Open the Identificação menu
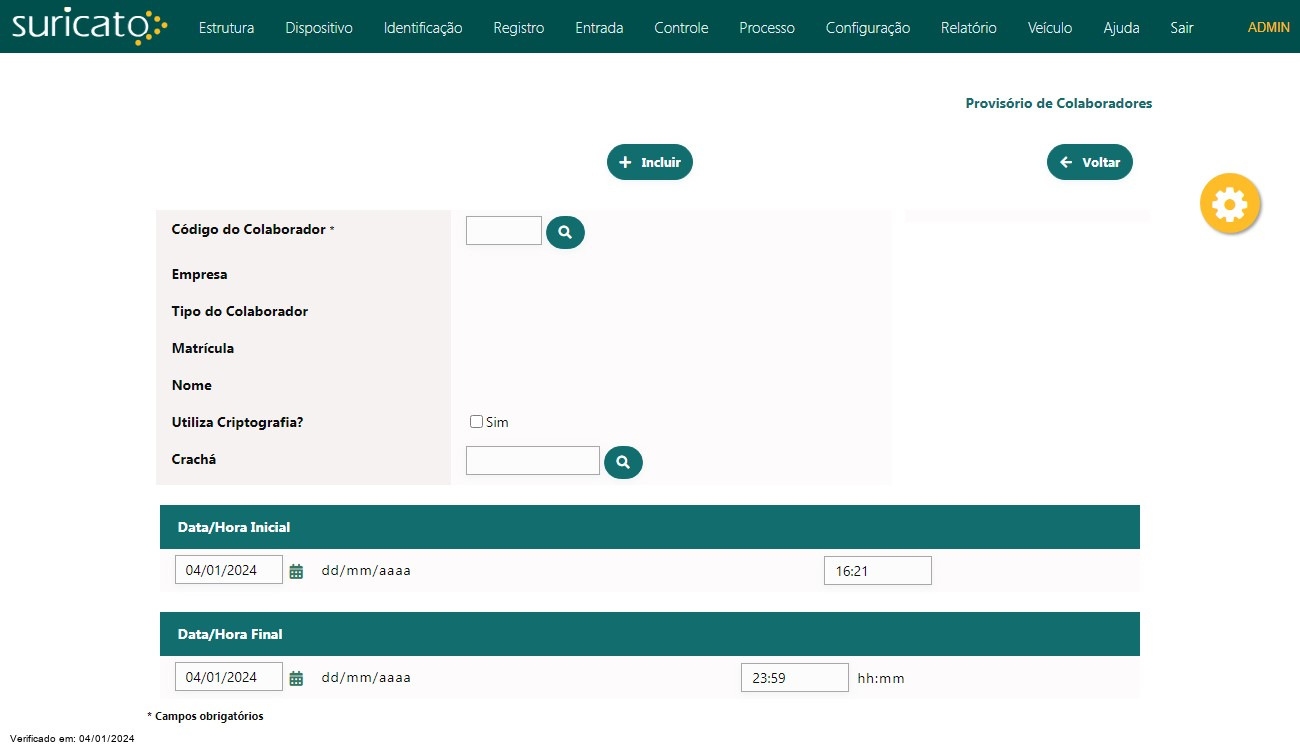Image resolution: width=1300 pixels, height=753 pixels. click(x=423, y=28)
